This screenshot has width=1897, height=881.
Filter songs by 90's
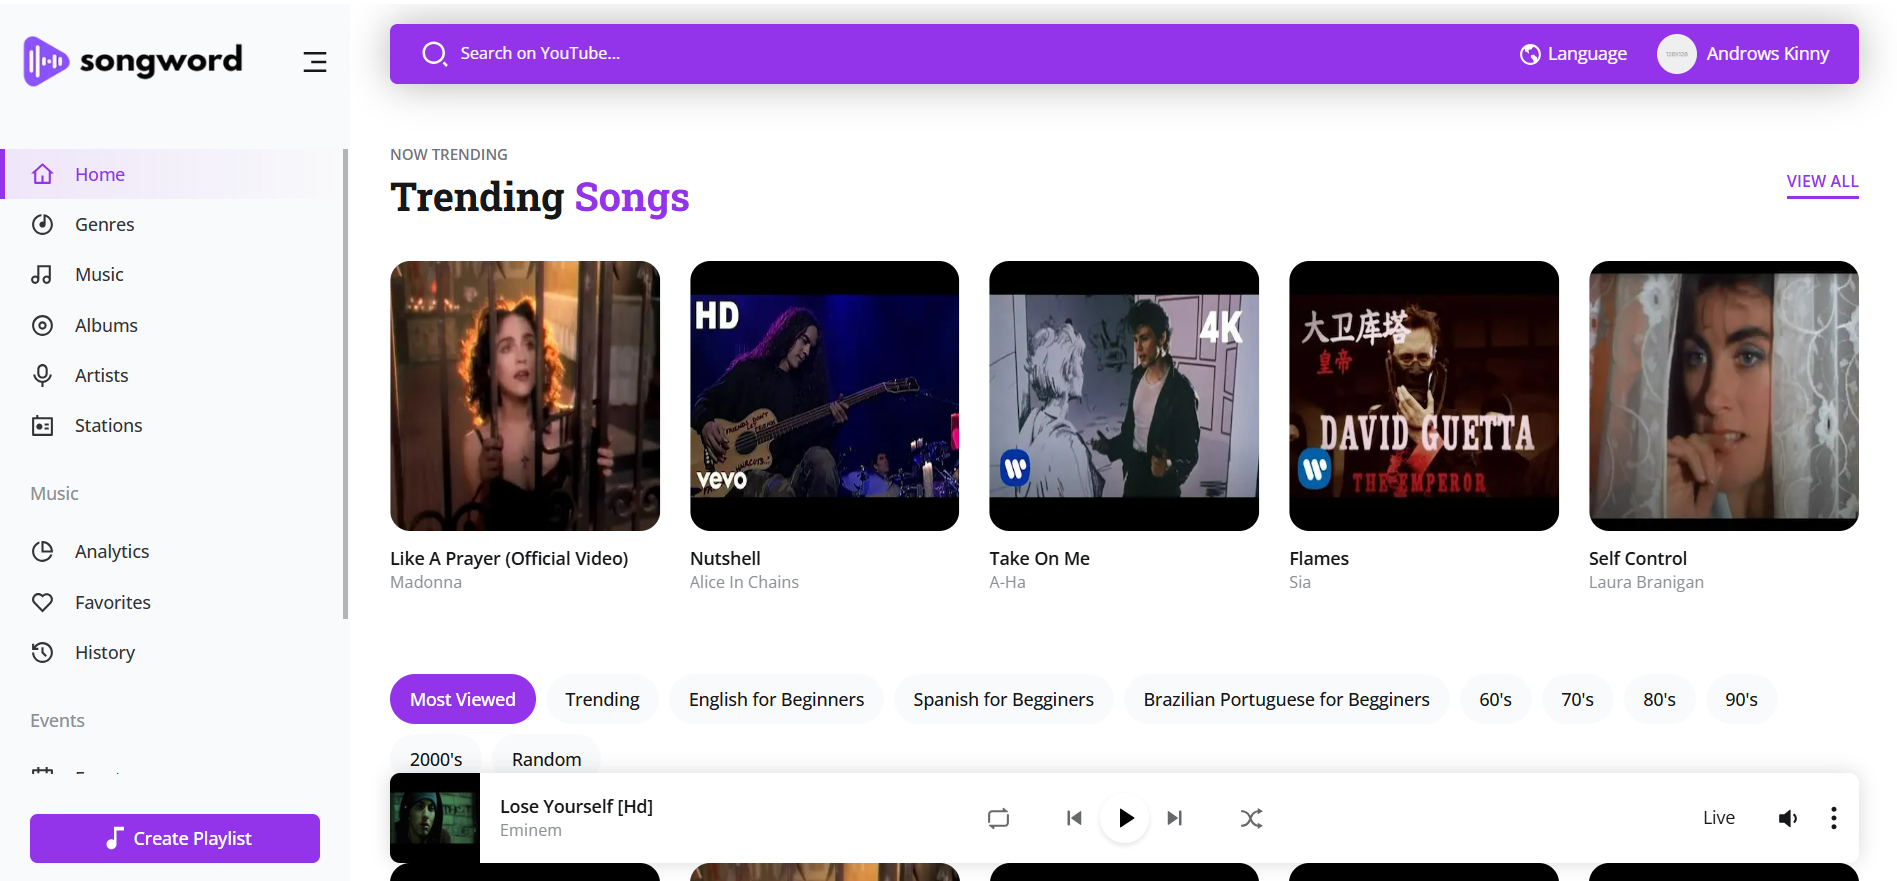click(1741, 699)
